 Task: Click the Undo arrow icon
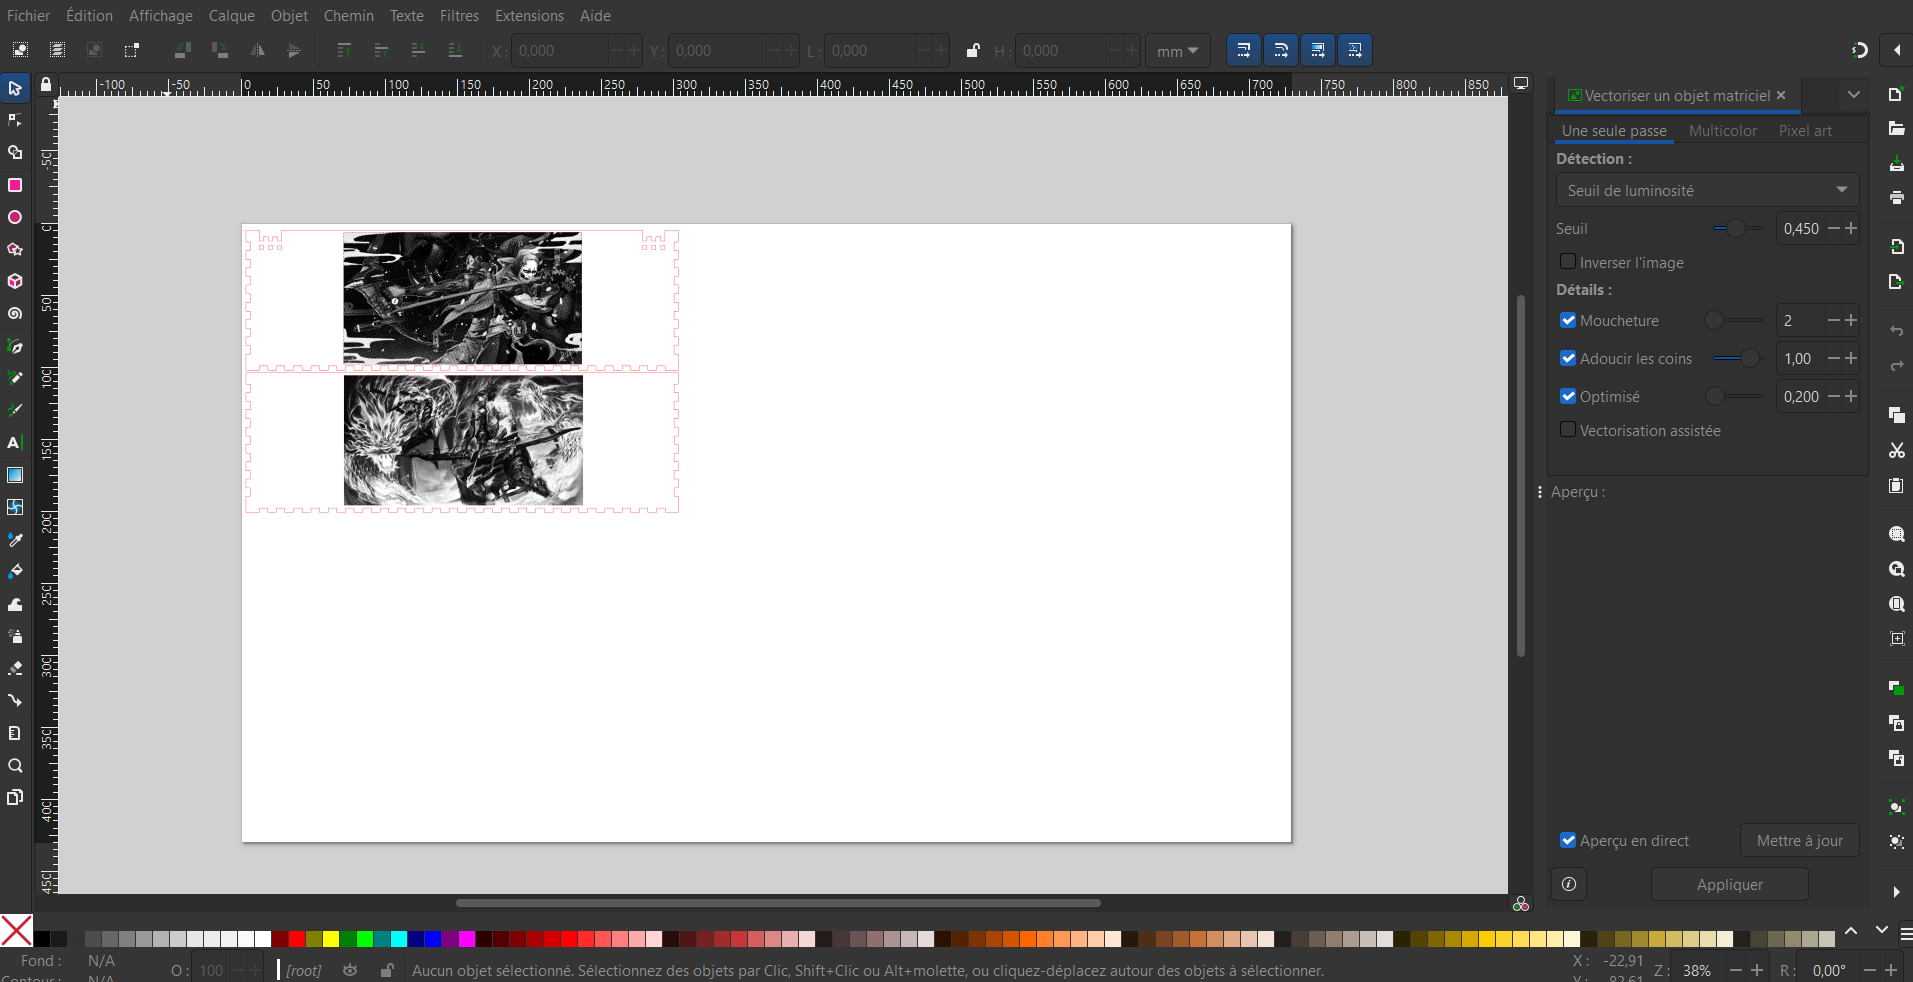1896,331
